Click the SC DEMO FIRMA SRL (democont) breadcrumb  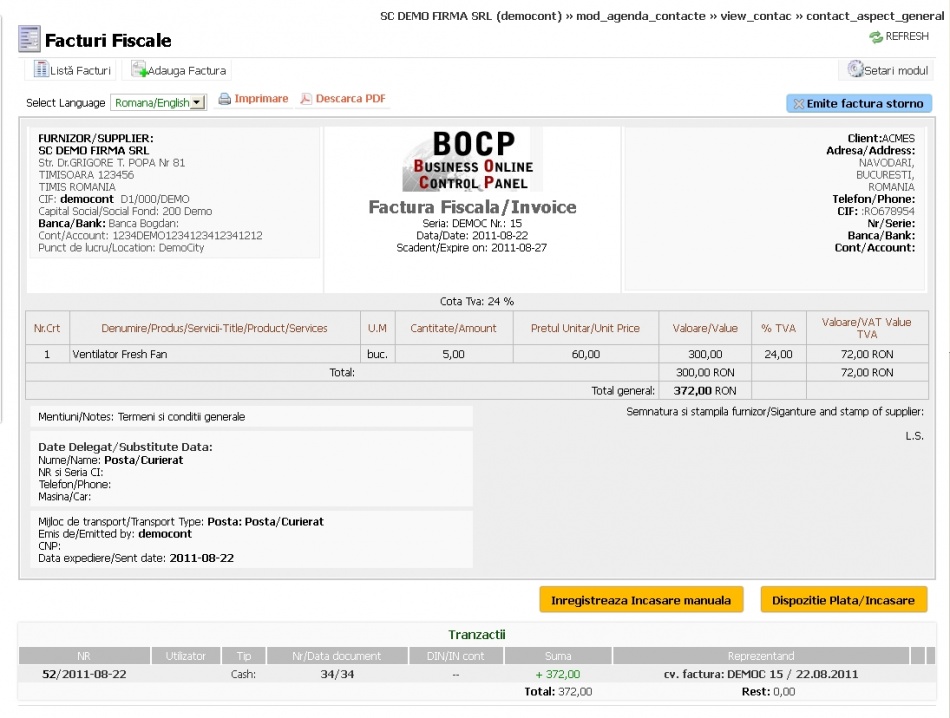pyautogui.click(x=471, y=16)
